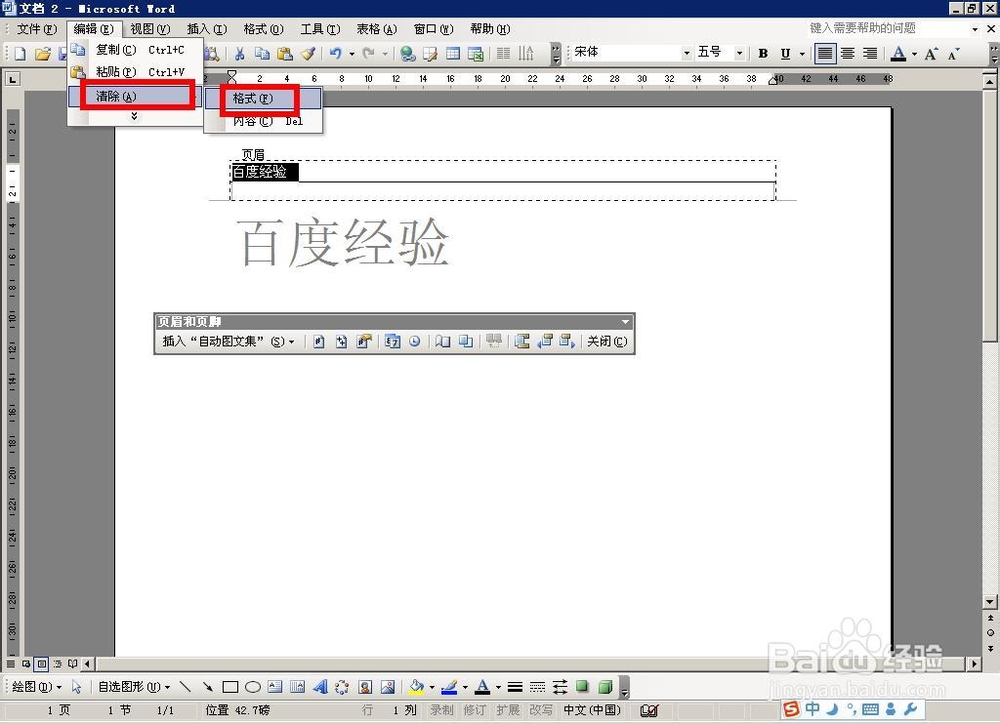The height and width of the screenshot is (724, 1000).
Task: Open the 插入 Insert menu
Action: tap(207, 29)
